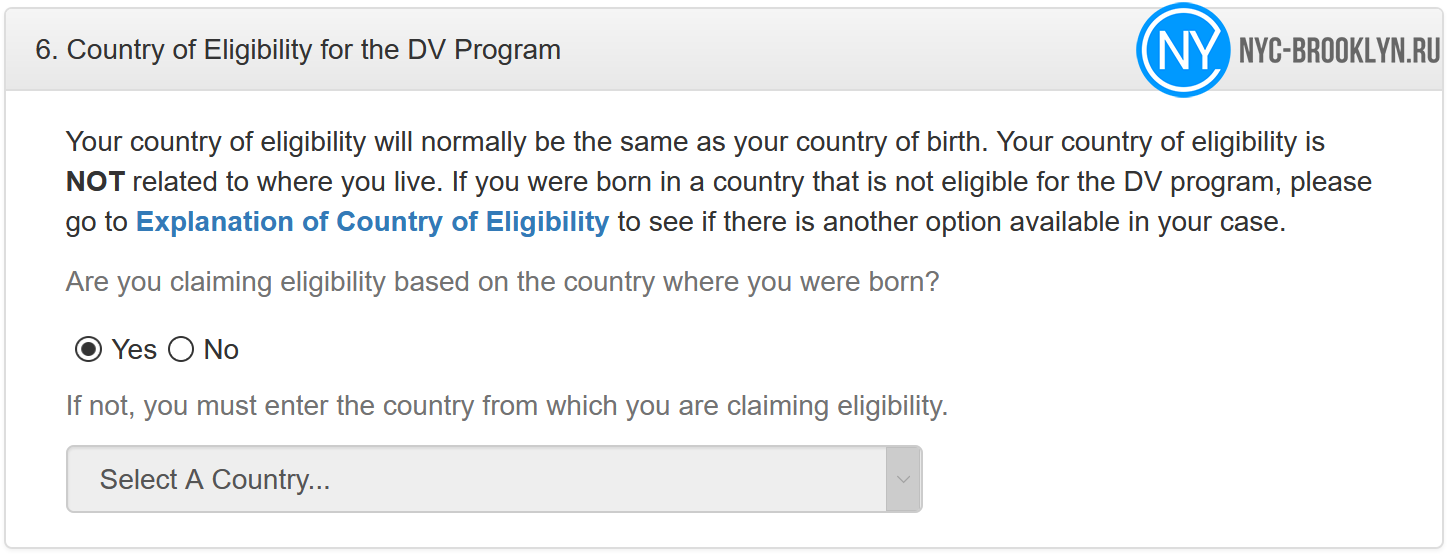Select the No radio button
Screen dimensions: 1448x556
(x=181, y=350)
